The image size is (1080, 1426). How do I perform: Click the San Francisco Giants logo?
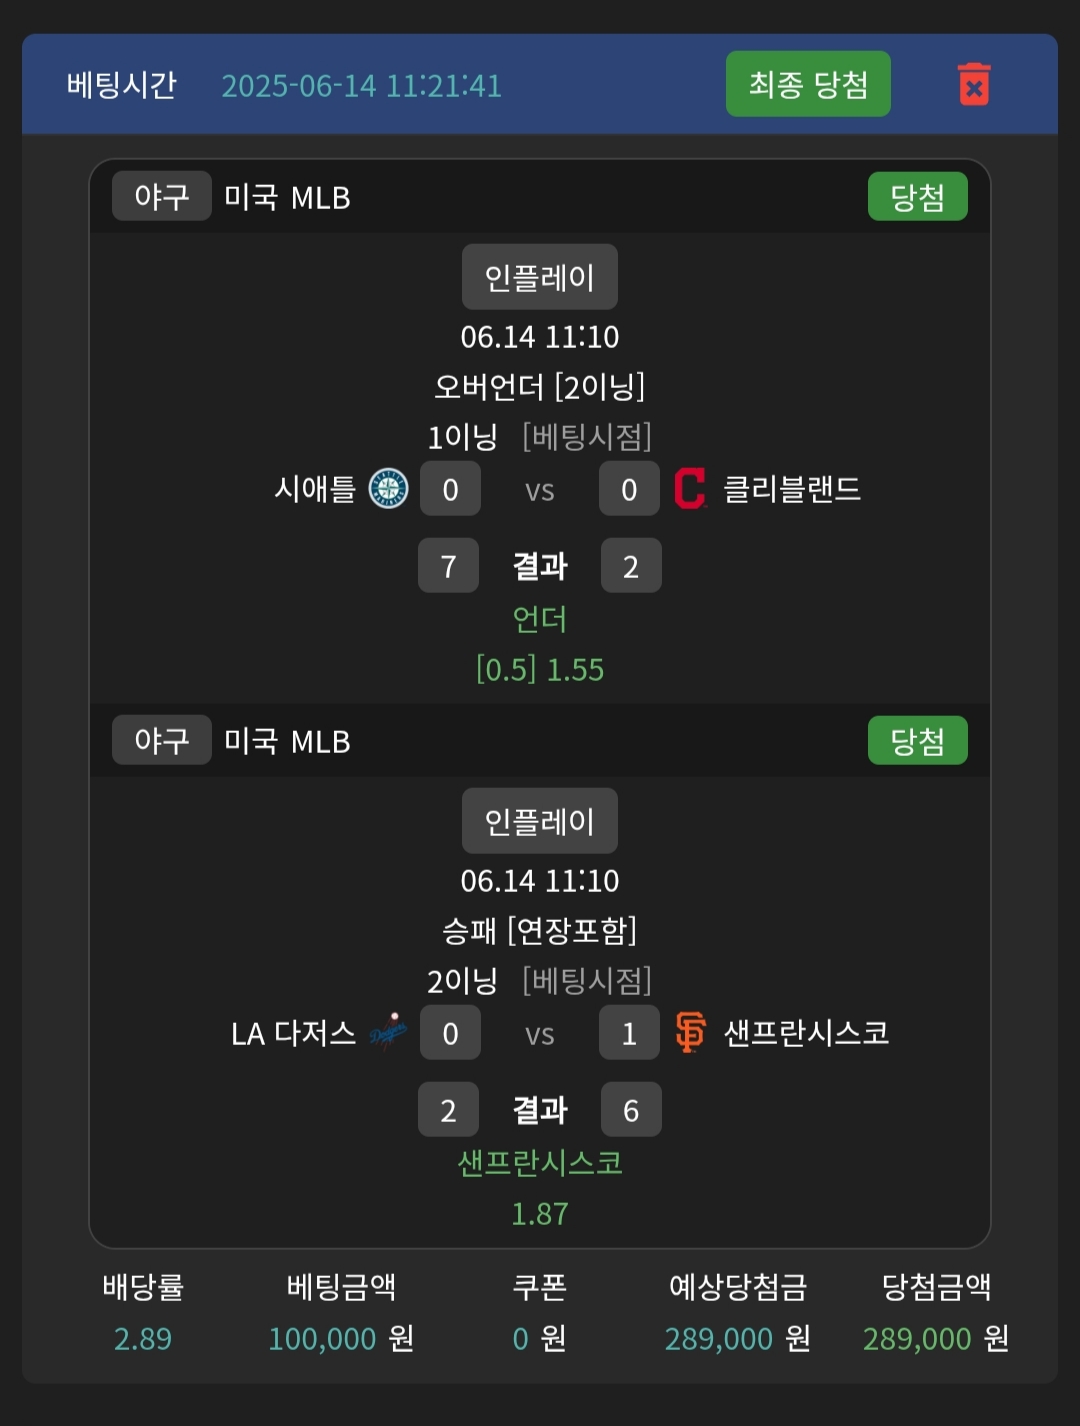[690, 1032]
